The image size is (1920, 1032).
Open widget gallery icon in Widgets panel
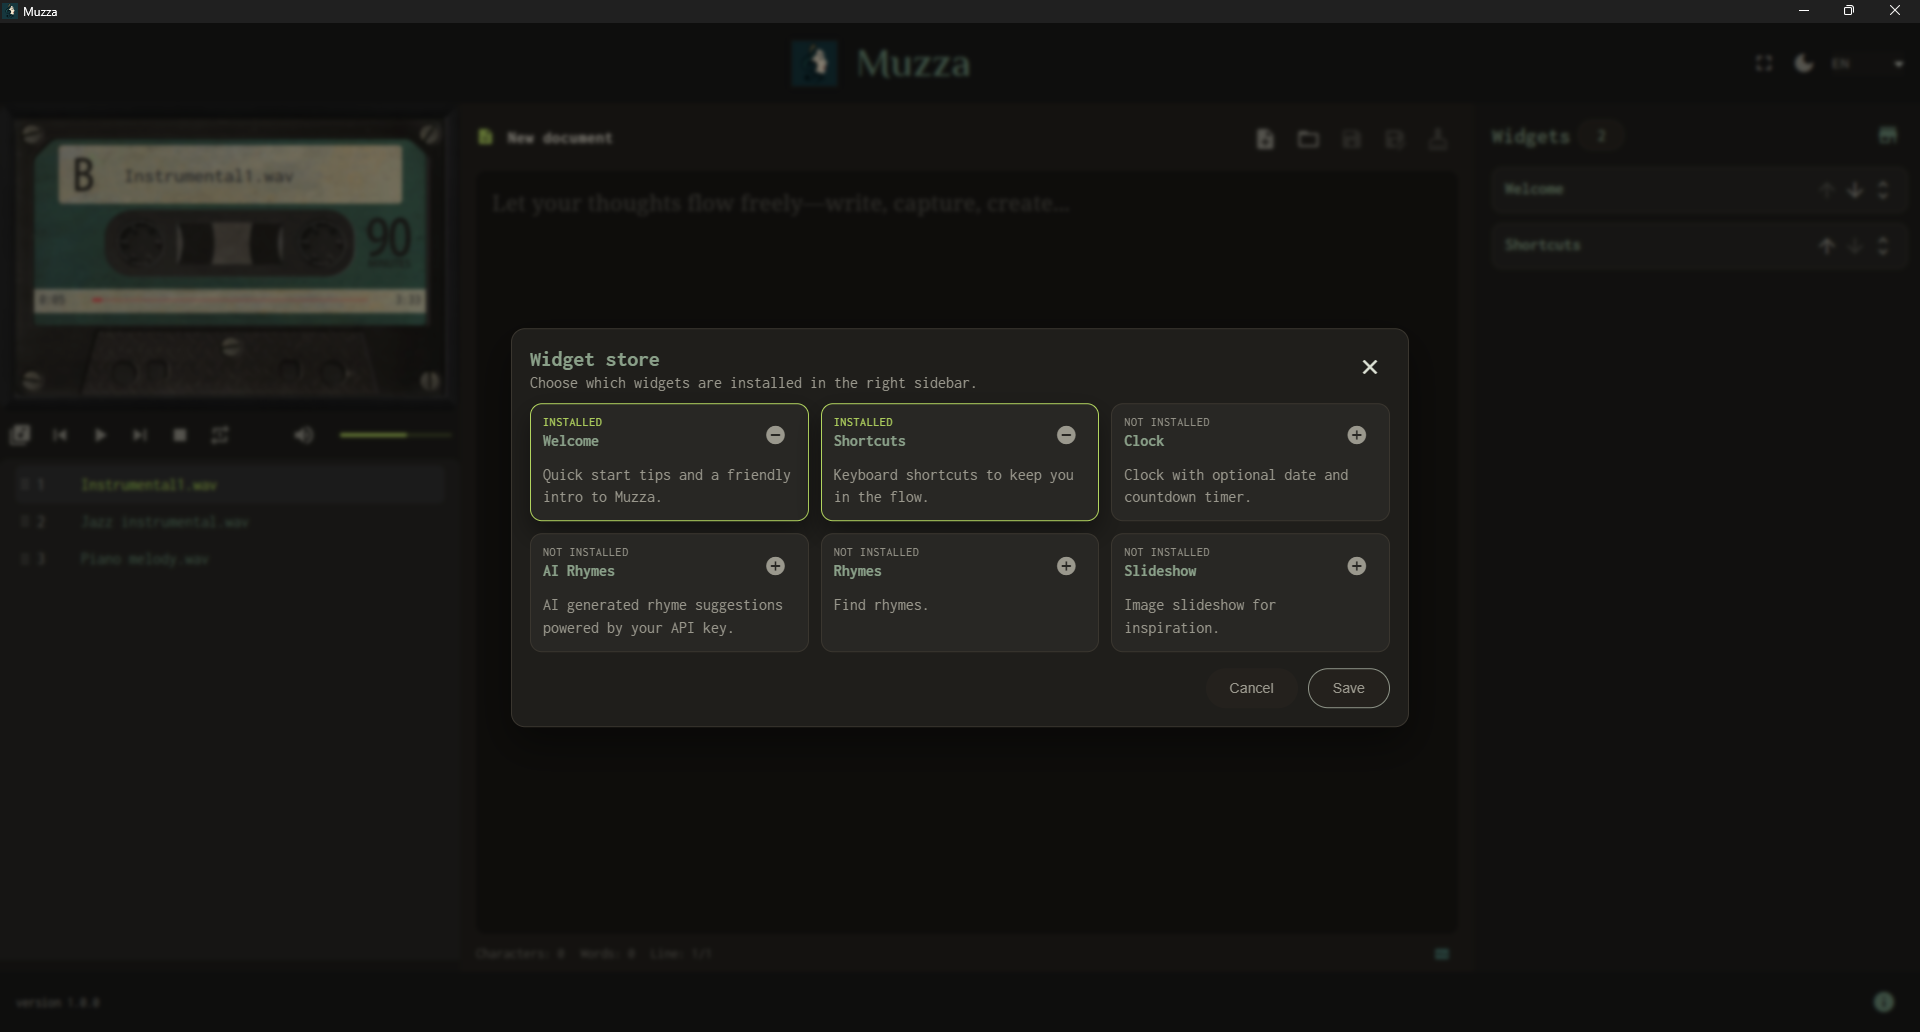tap(1888, 135)
